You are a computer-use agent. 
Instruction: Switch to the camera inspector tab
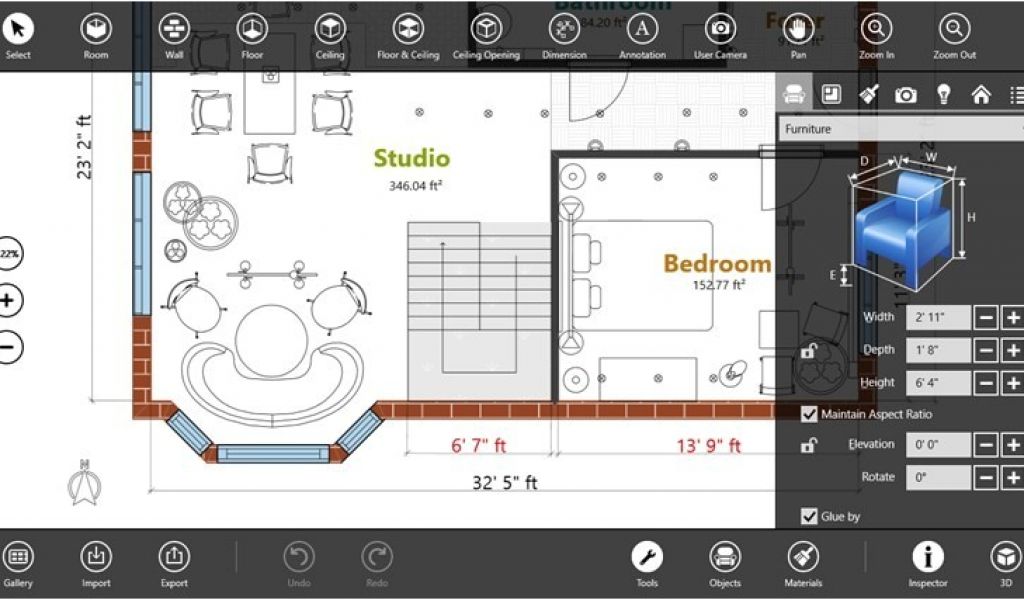coord(906,95)
